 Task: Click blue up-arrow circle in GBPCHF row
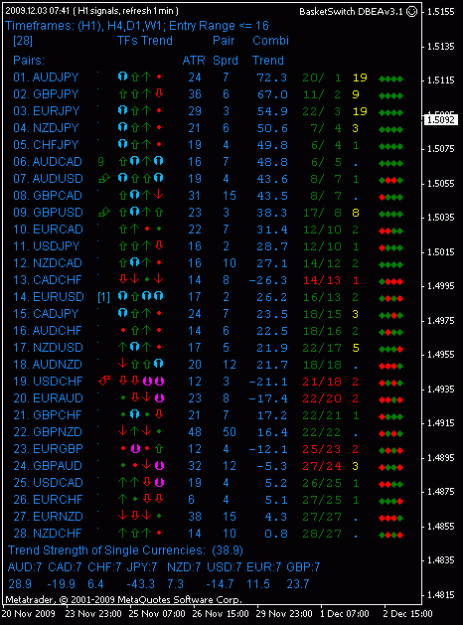click(x=135, y=414)
